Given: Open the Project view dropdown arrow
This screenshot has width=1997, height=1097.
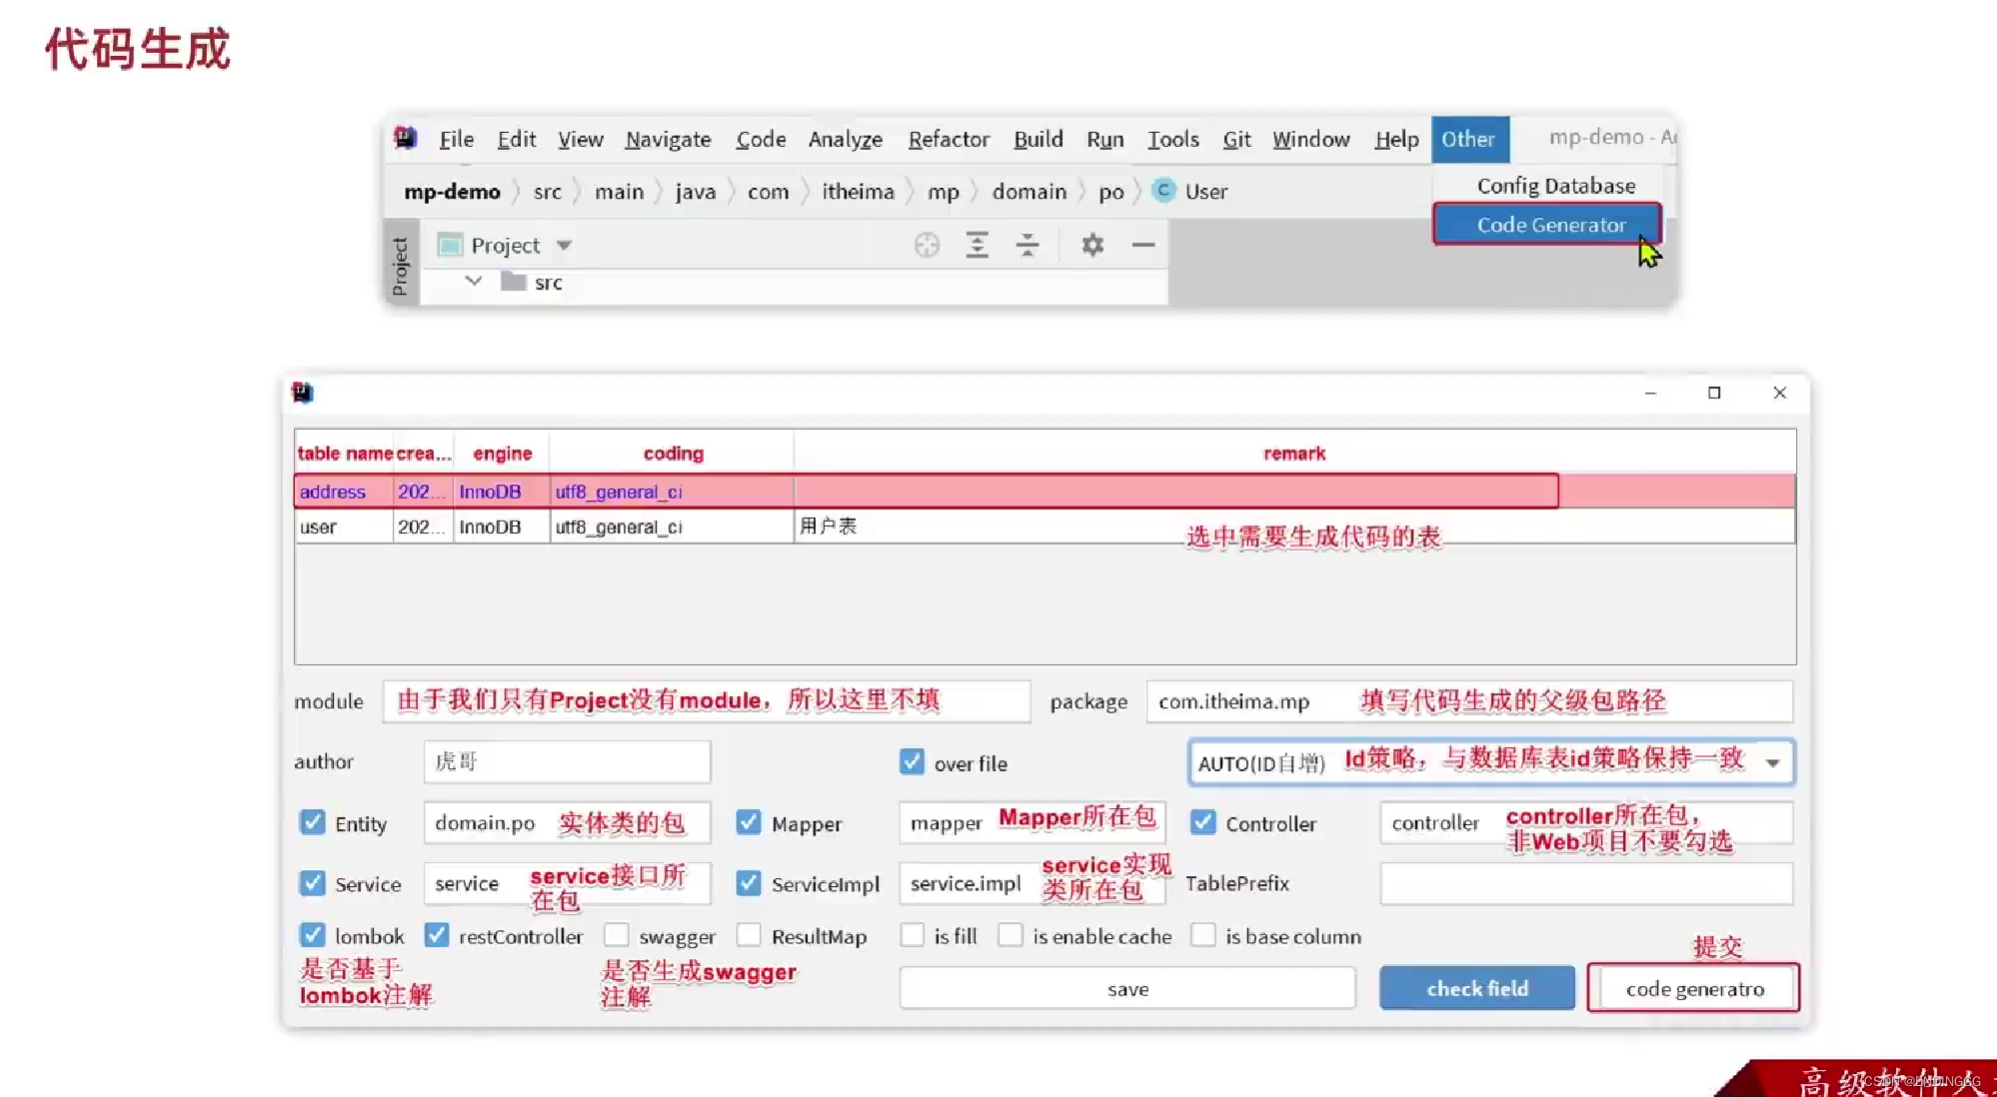Looking at the screenshot, I should click(x=564, y=245).
